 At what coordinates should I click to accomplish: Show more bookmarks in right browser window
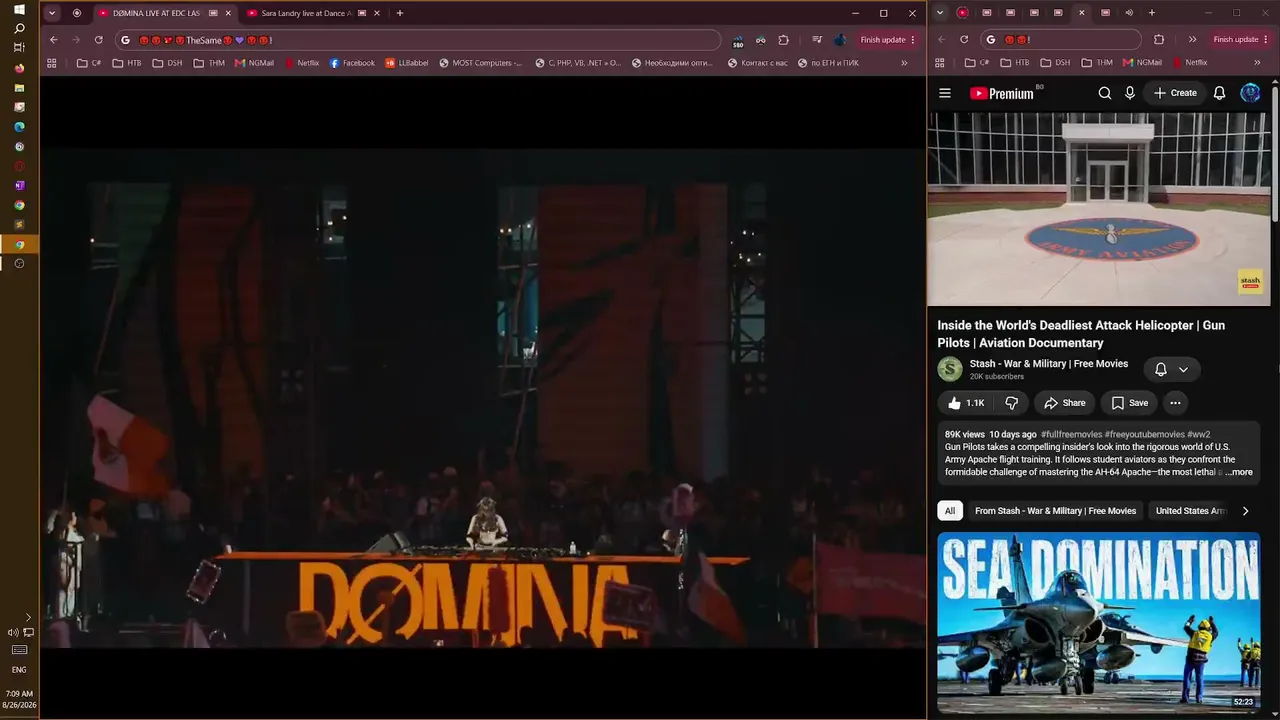(x=1258, y=63)
